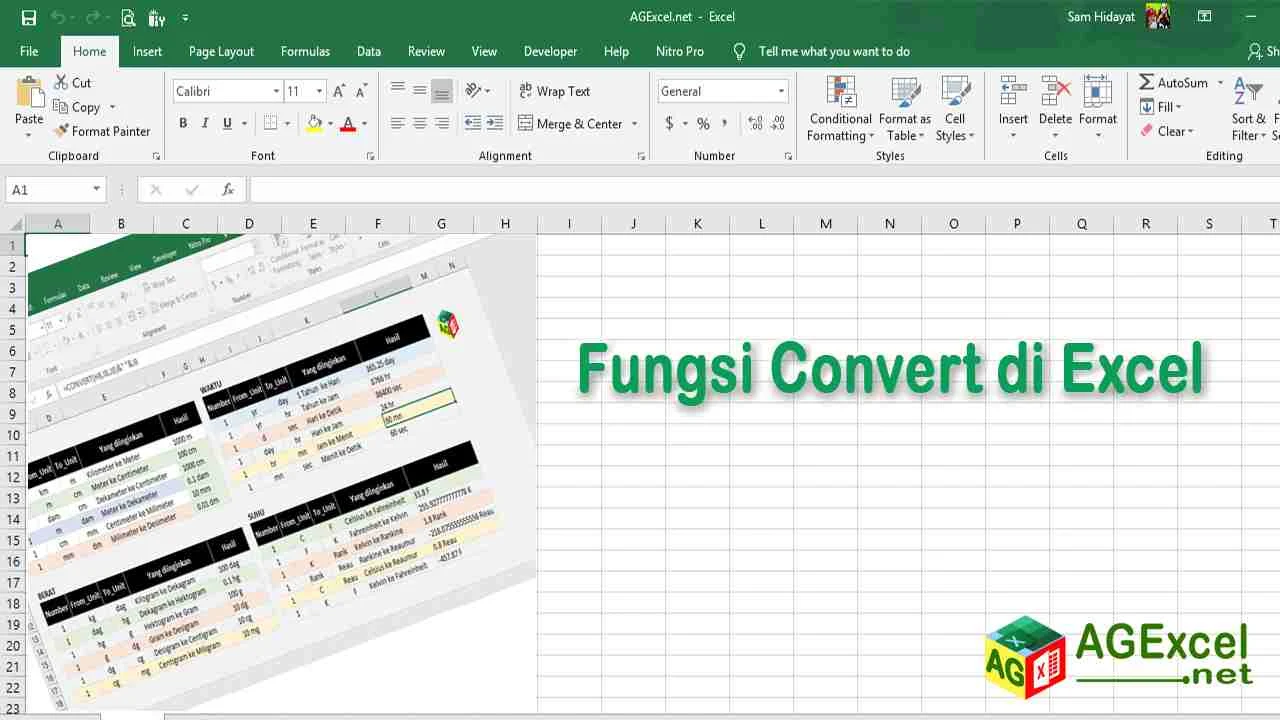The image size is (1280, 720).
Task: Click Decrease Indent icon
Action: click(473, 123)
